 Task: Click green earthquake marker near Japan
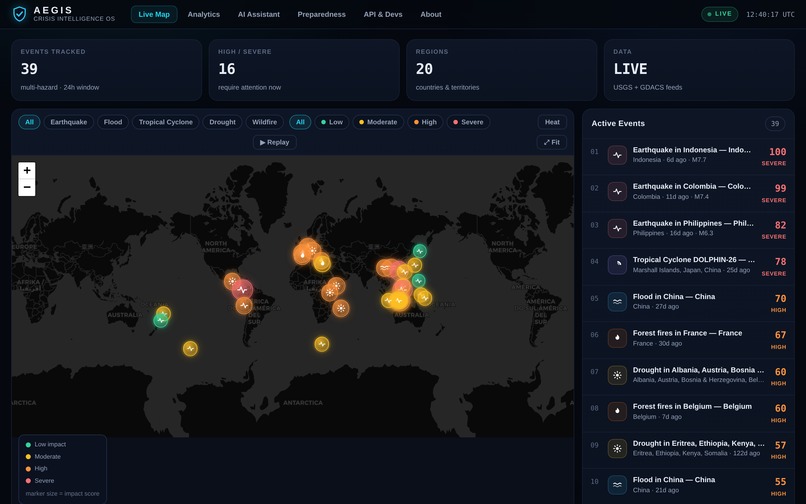420,251
